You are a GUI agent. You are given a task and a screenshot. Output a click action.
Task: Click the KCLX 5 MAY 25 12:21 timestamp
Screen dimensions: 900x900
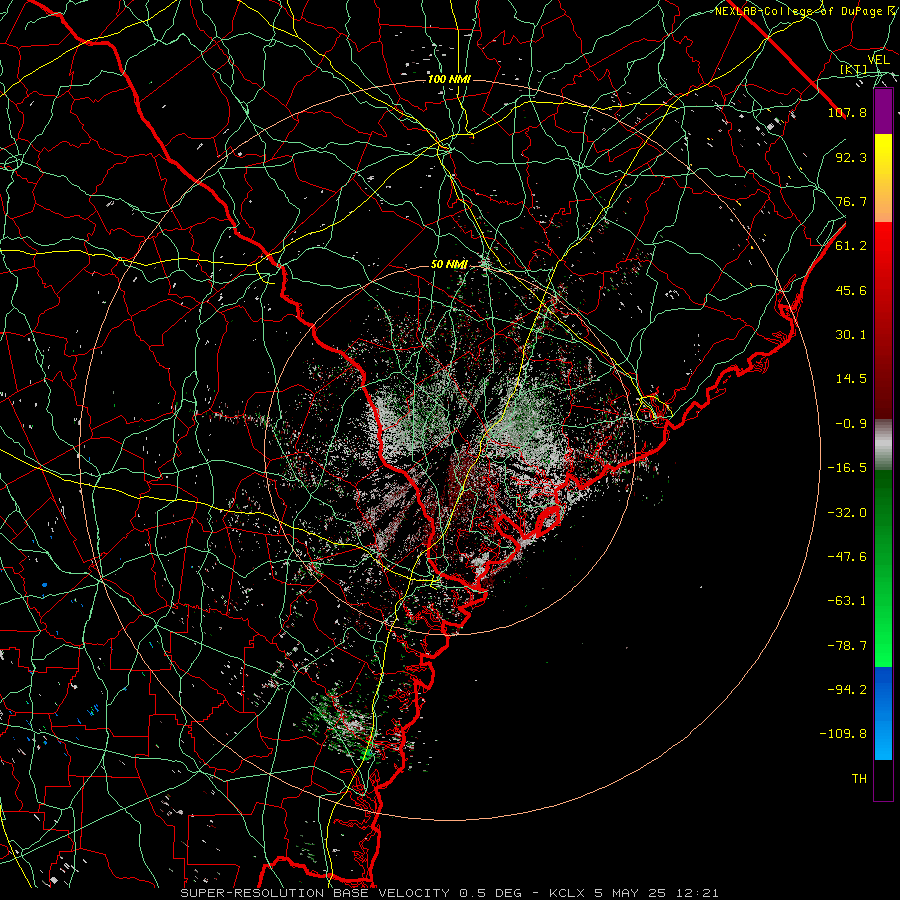point(634,893)
